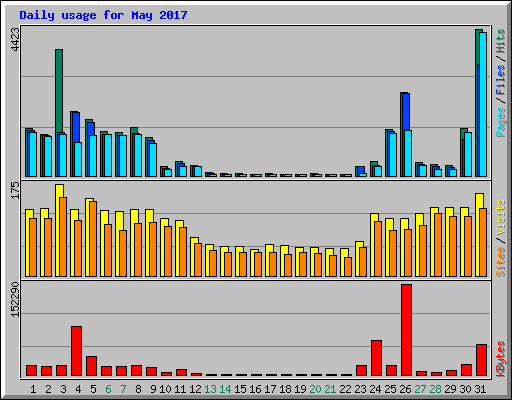Click the orange Sites bar for day 5

point(93,239)
